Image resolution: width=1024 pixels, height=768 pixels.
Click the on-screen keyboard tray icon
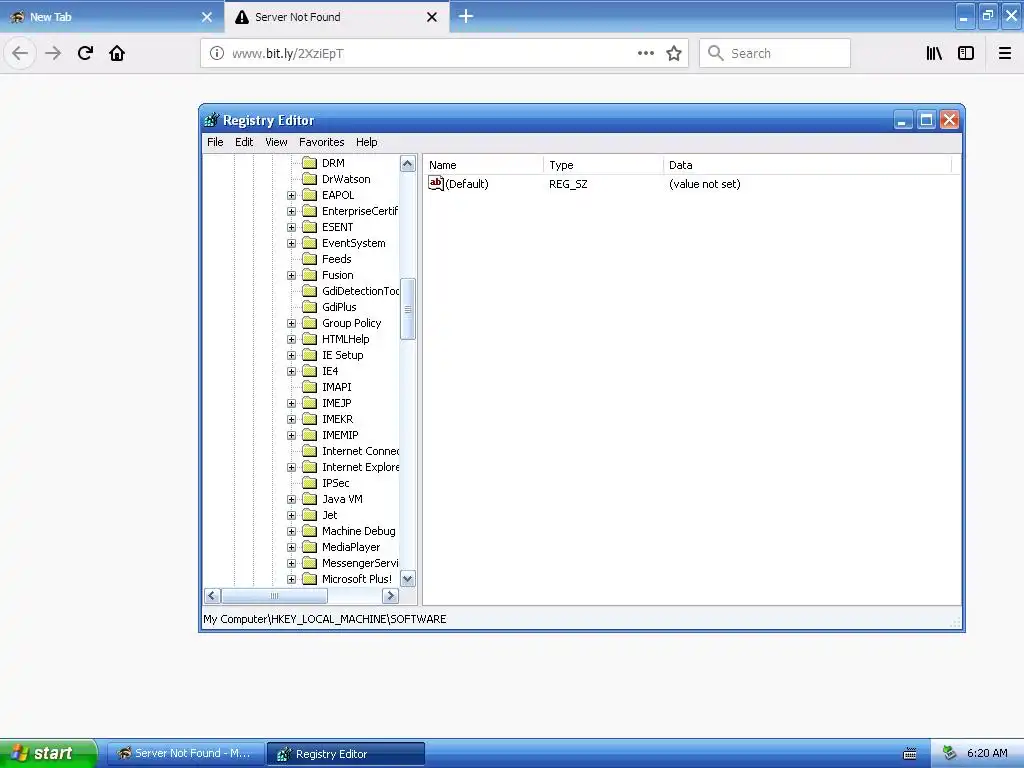pos(910,754)
